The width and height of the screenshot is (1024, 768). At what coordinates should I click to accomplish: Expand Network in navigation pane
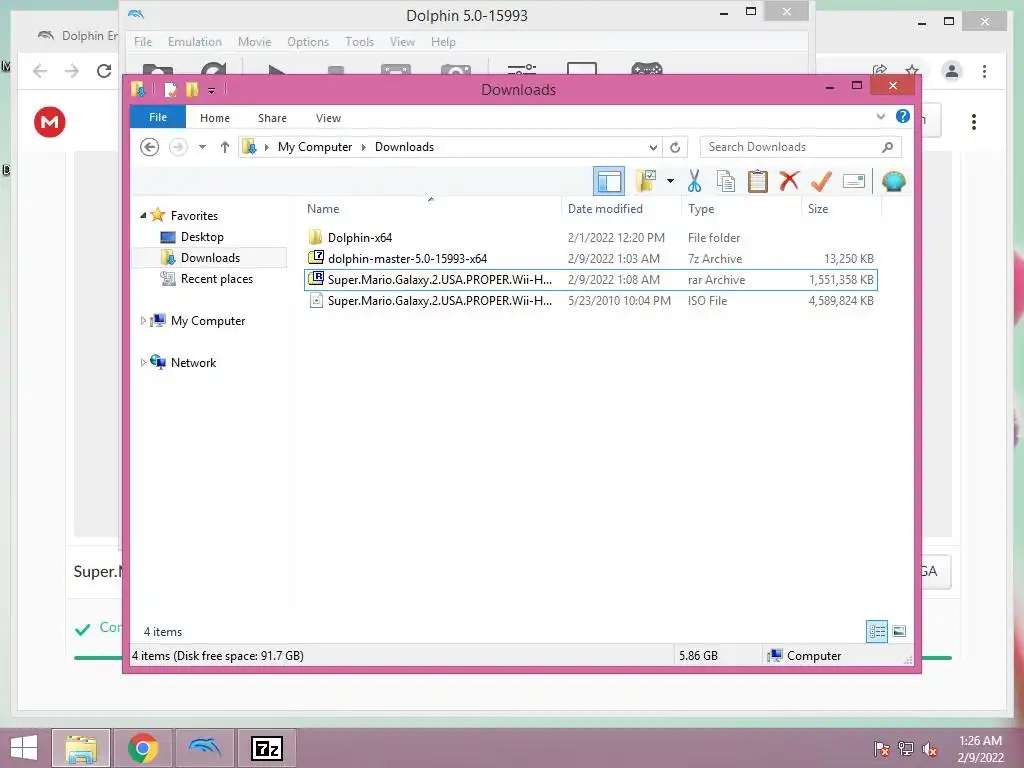click(143, 362)
